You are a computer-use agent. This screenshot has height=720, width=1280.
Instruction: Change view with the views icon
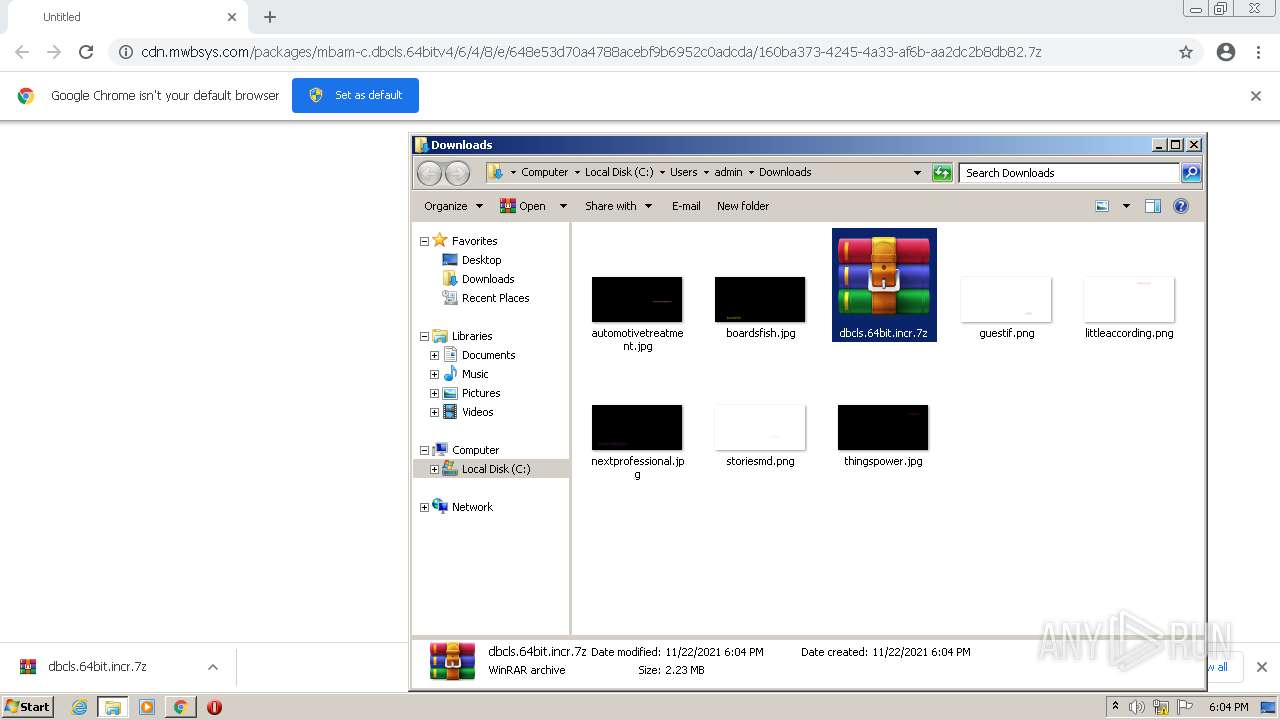(x=1102, y=206)
